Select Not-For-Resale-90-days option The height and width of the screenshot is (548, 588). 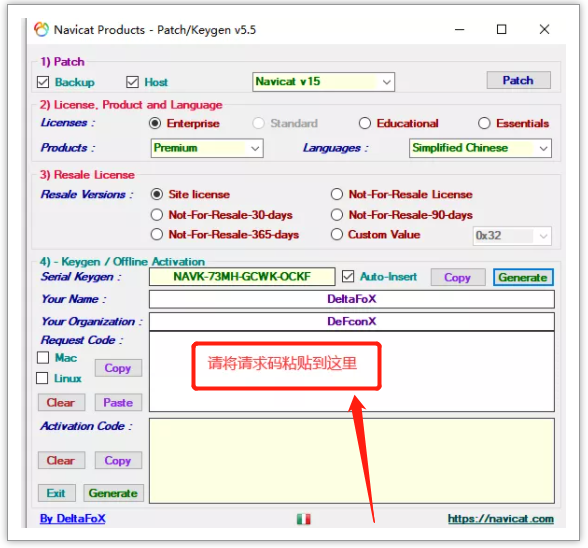point(337,215)
